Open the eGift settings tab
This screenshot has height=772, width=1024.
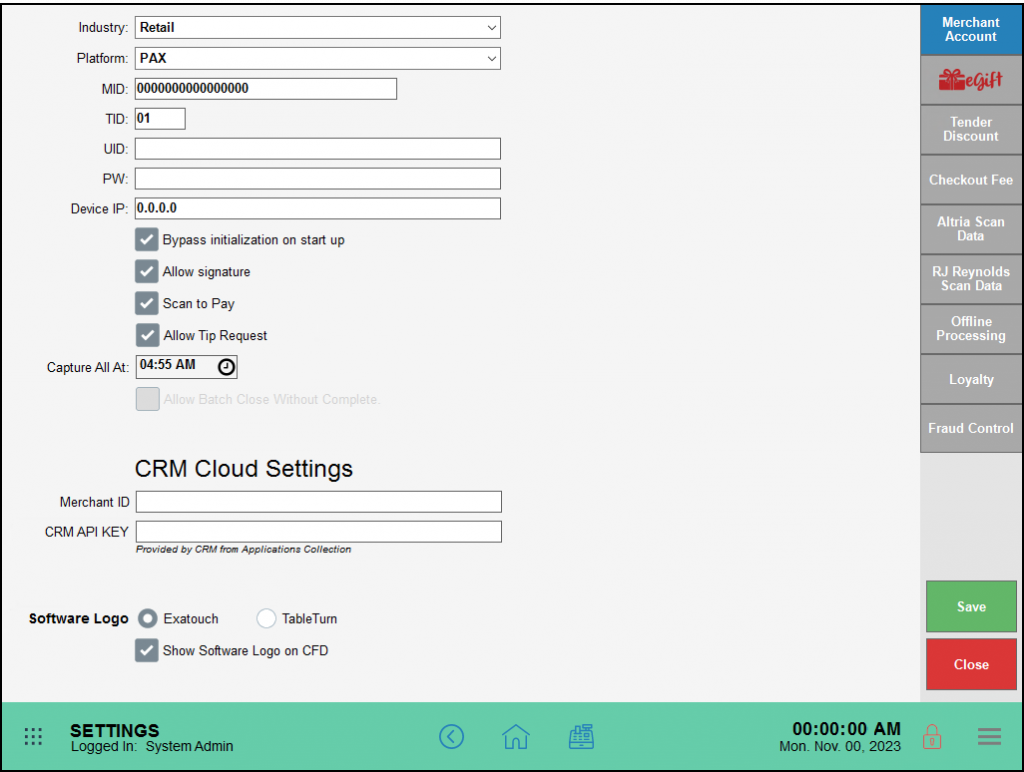click(x=970, y=80)
